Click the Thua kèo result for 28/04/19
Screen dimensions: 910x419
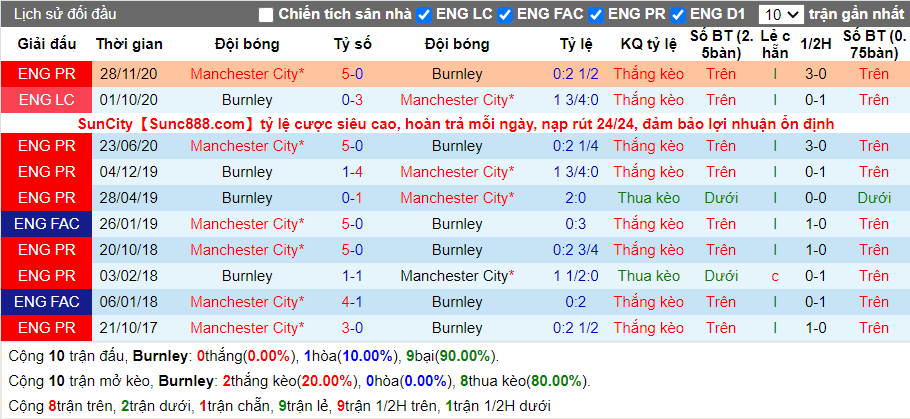tap(649, 198)
